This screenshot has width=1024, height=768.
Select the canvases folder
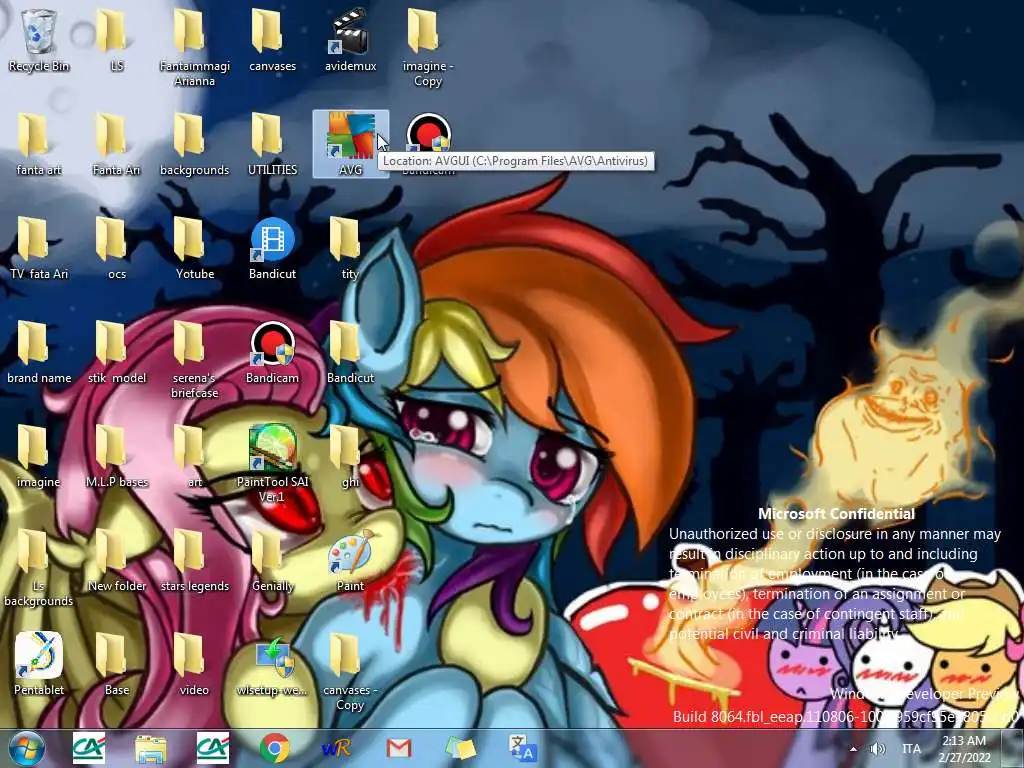[272, 40]
